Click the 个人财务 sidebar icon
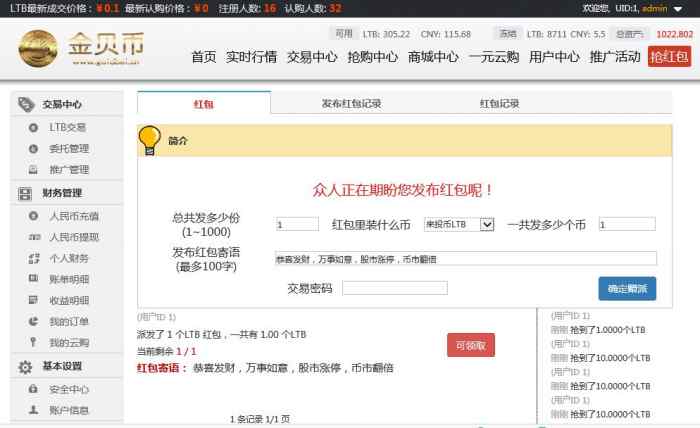The height and width of the screenshot is (428, 700). (x=33, y=258)
